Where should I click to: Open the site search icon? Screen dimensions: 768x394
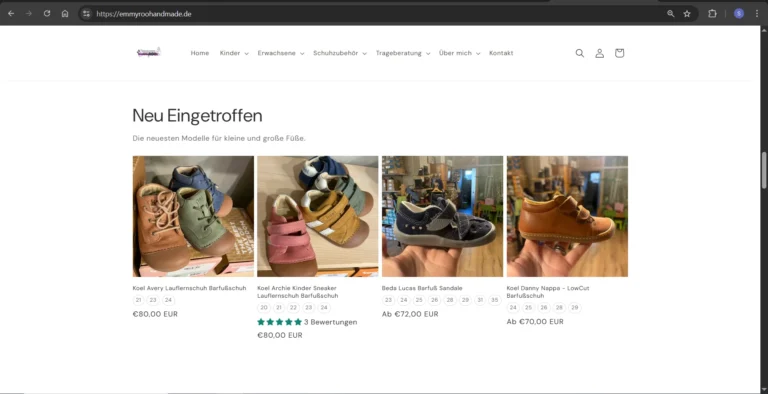click(579, 53)
